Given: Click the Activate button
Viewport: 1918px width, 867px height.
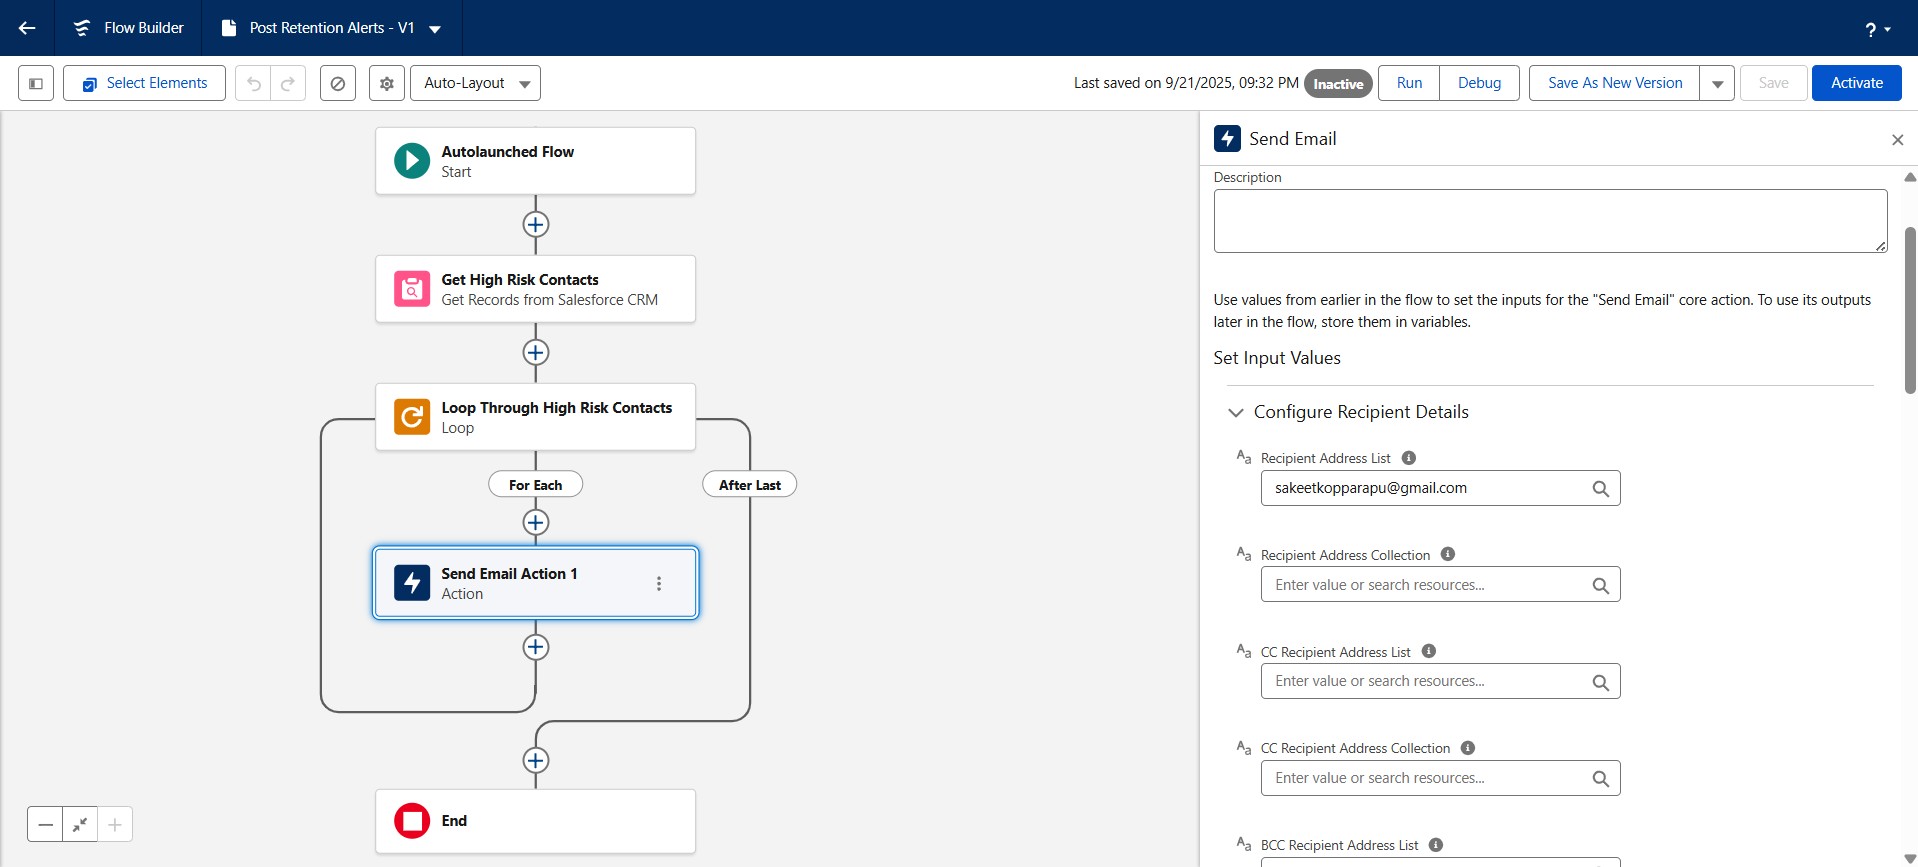Looking at the screenshot, I should [1857, 83].
